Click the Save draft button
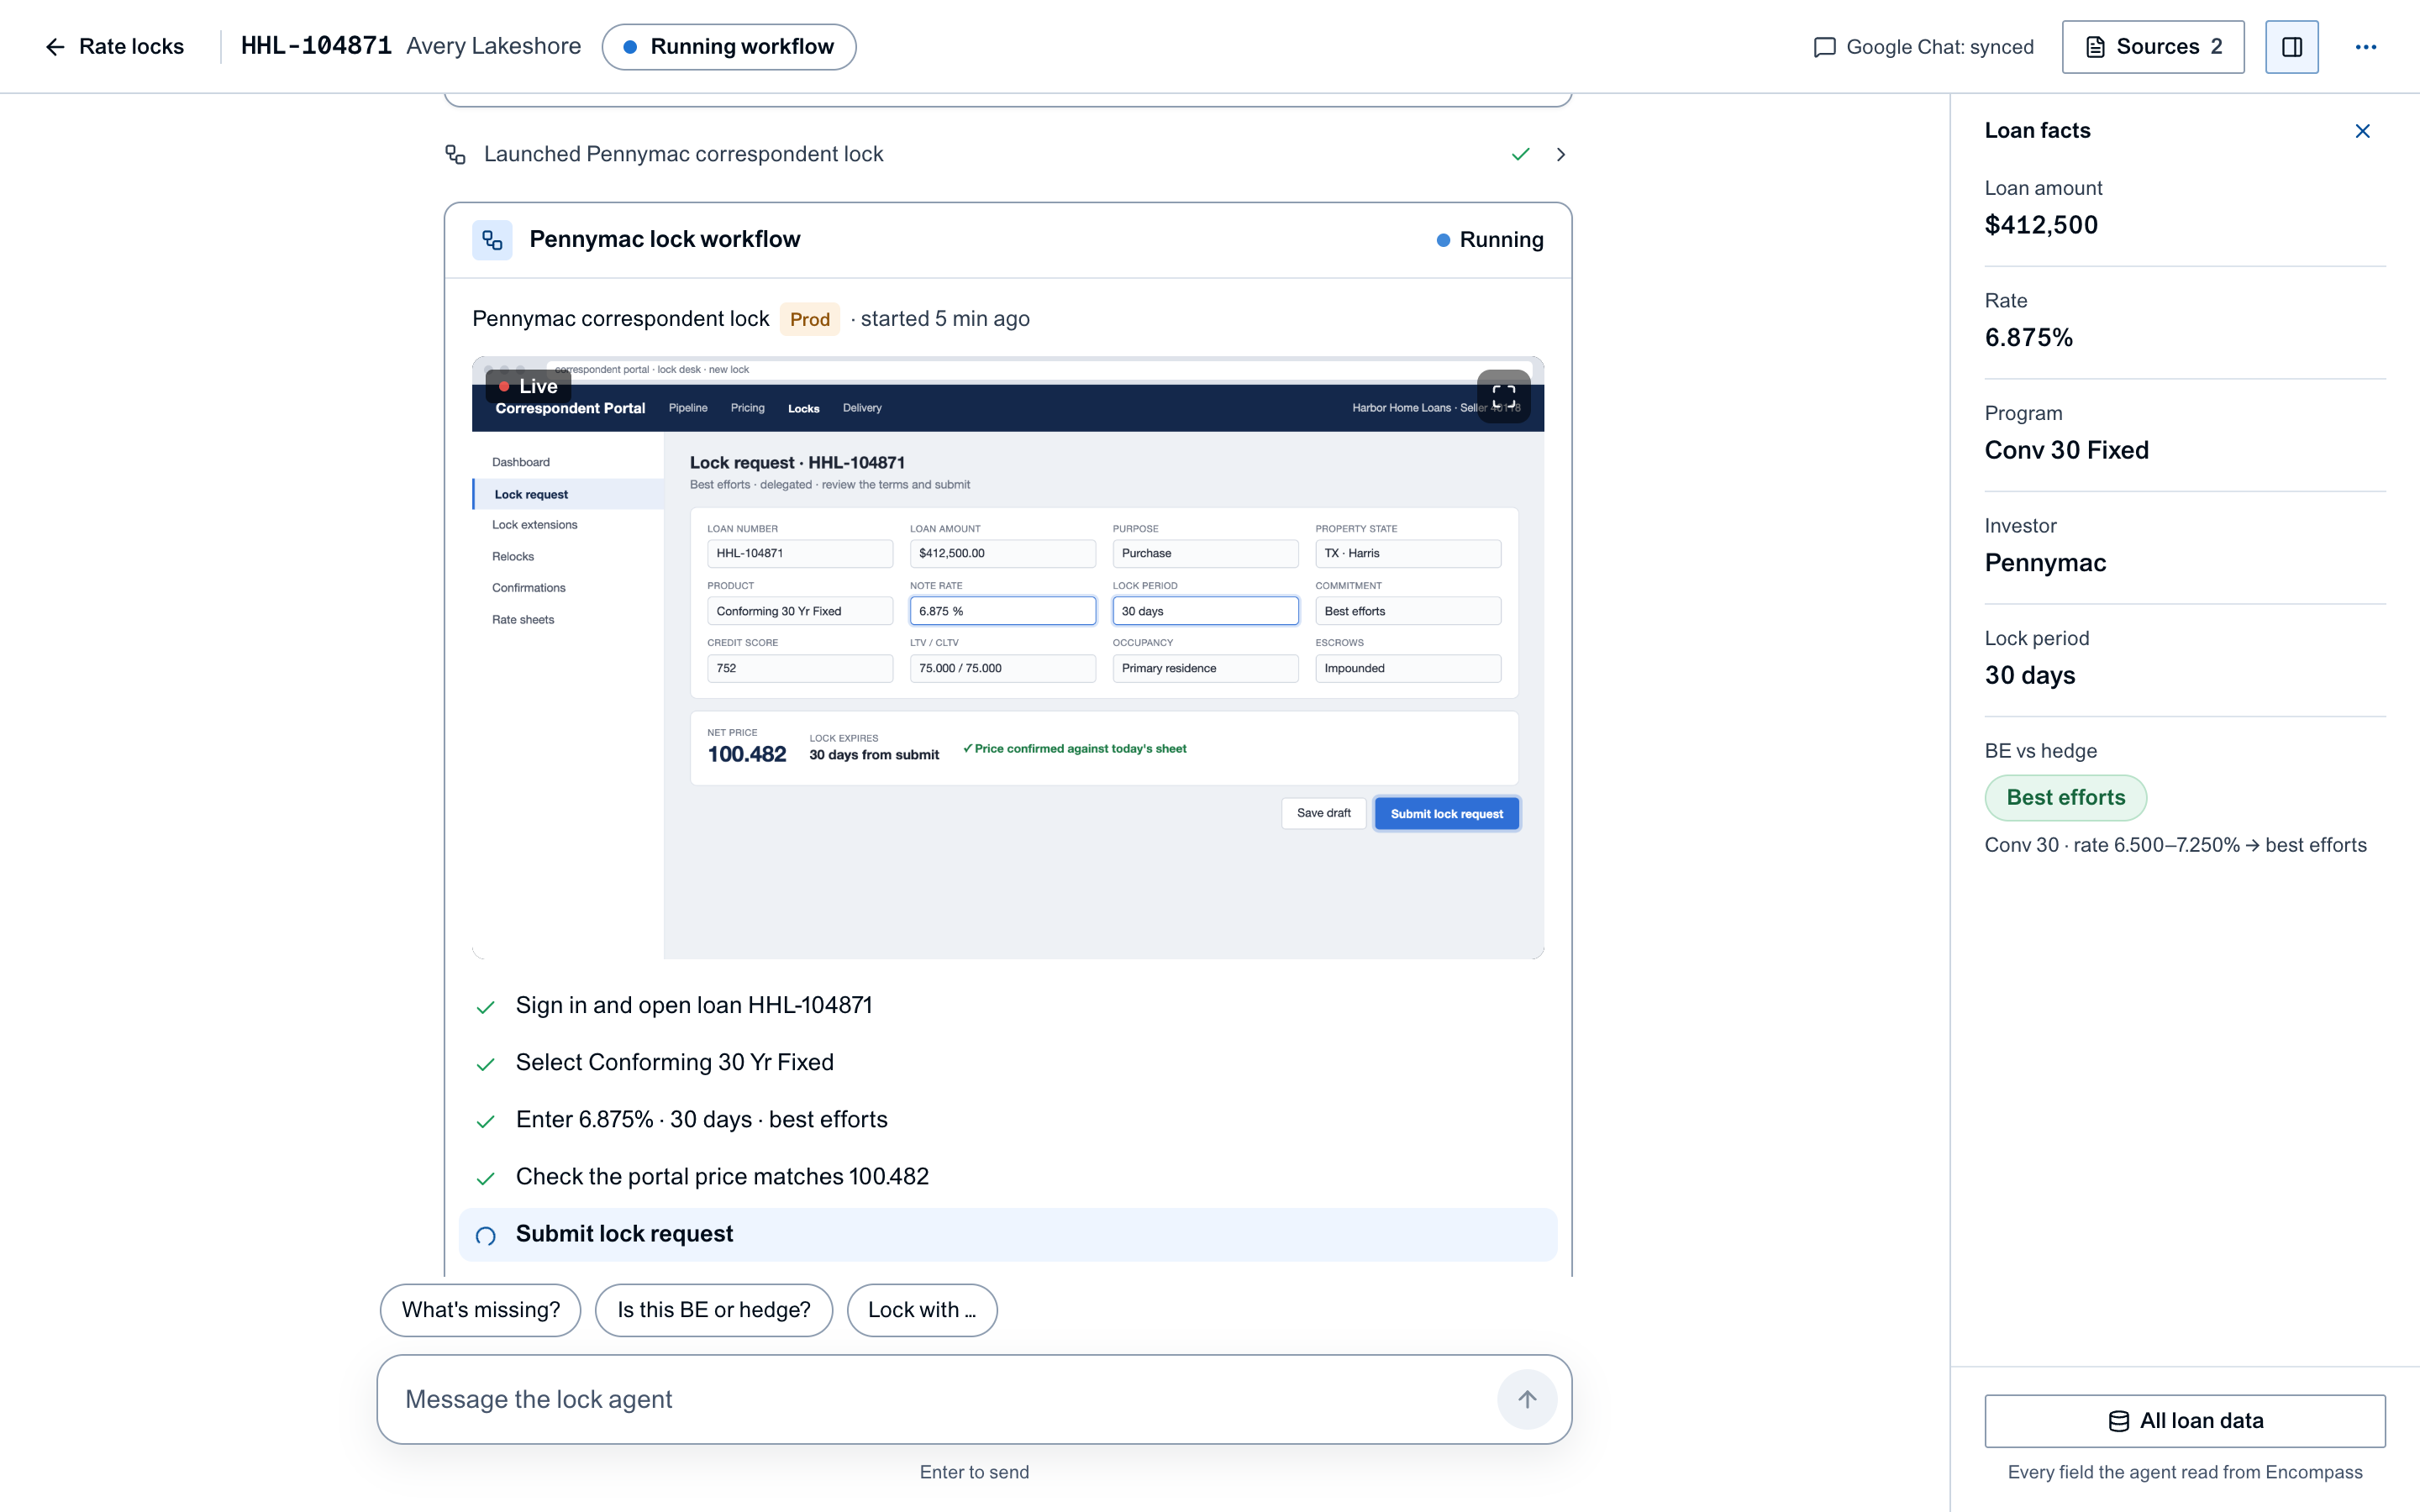The height and width of the screenshot is (1512, 2420). (1323, 813)
